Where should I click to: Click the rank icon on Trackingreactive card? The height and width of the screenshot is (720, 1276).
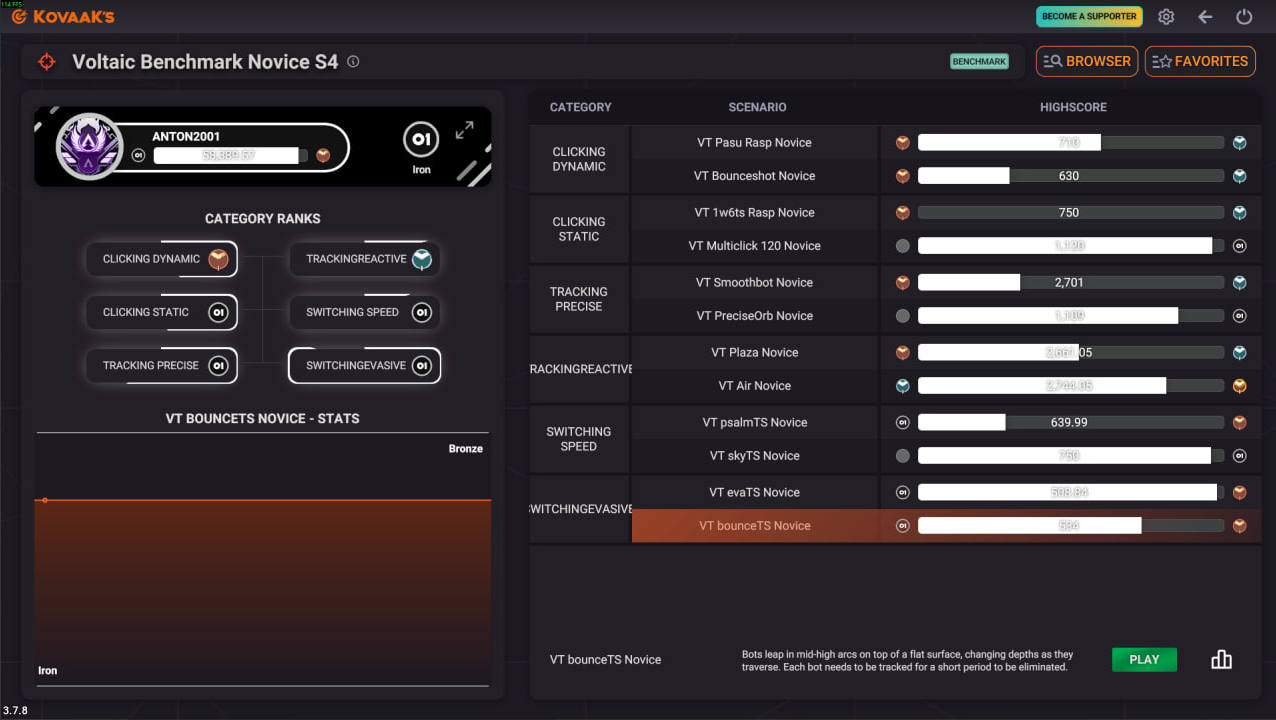pyautogui.click(x=422, y=259)
